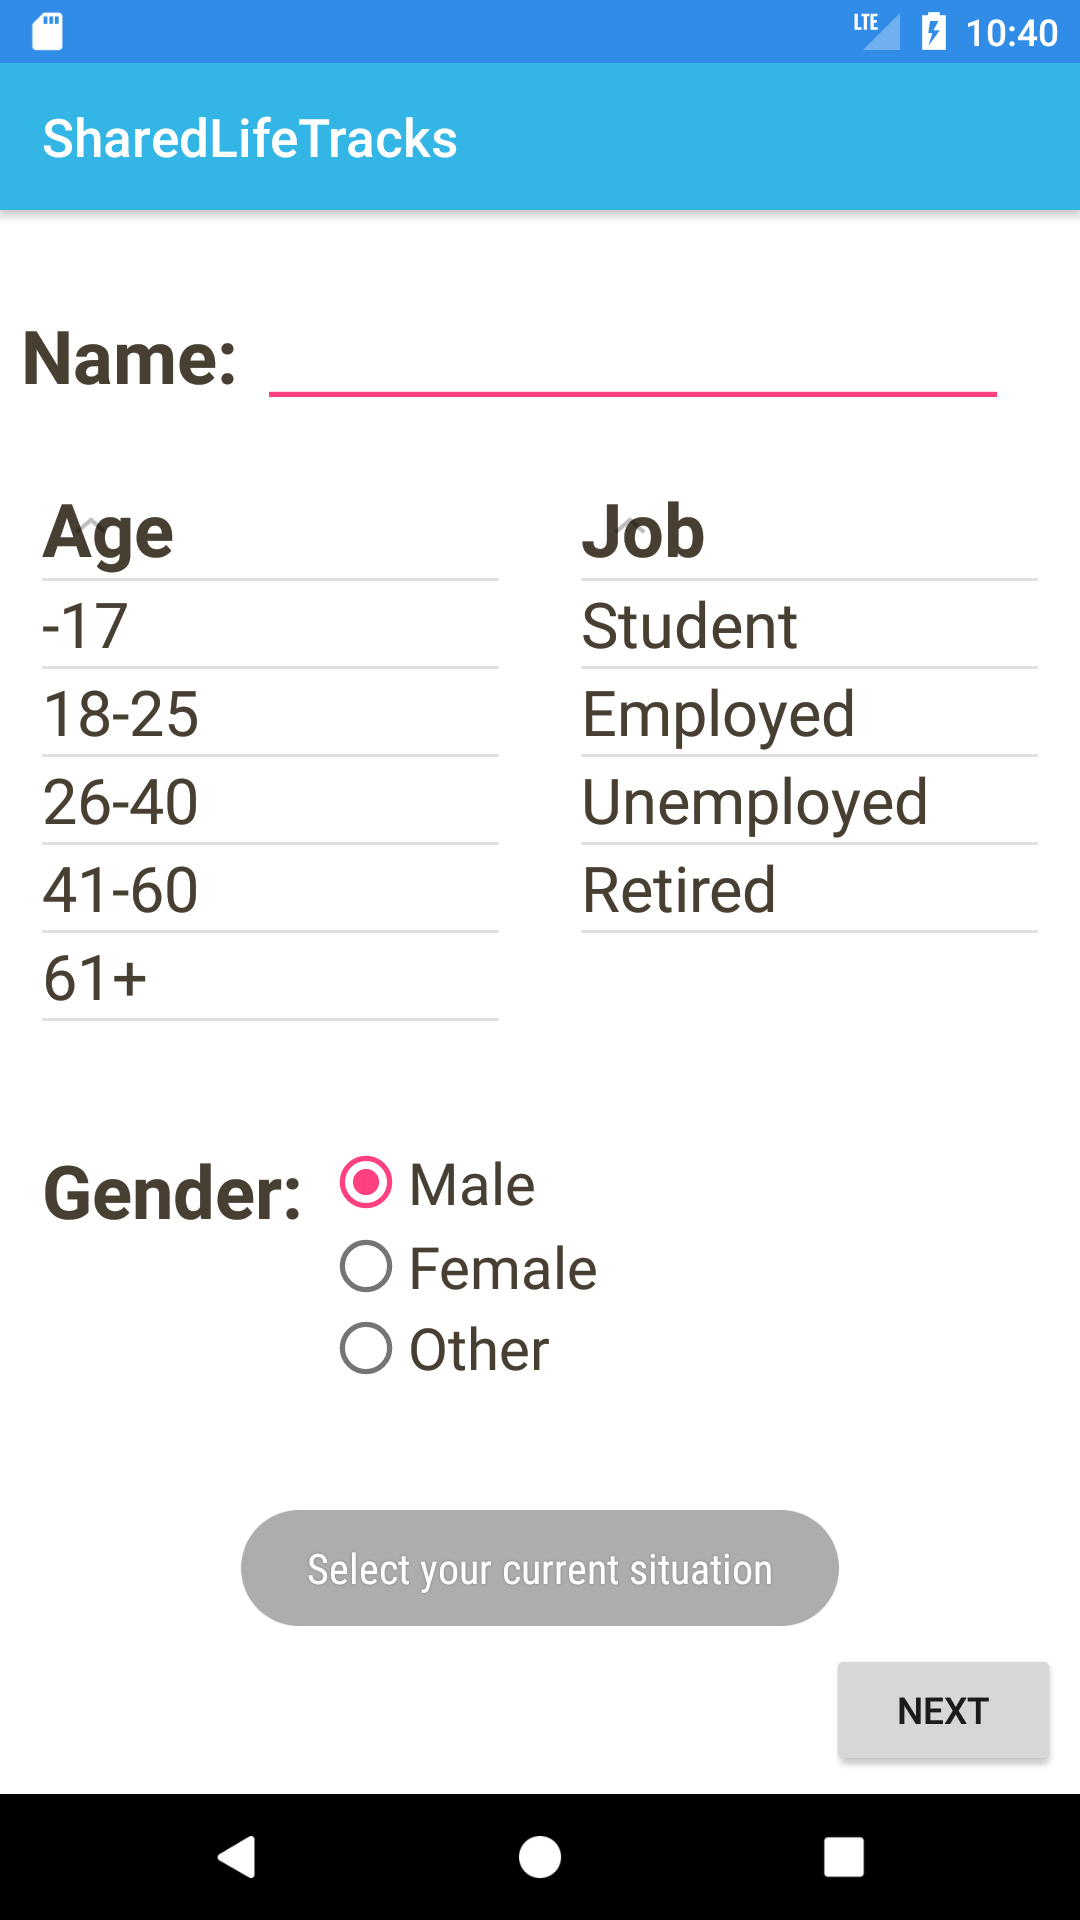Tap the battery charging status icon
This screenshot has height=1920, width=1080.
pos(933,32)
